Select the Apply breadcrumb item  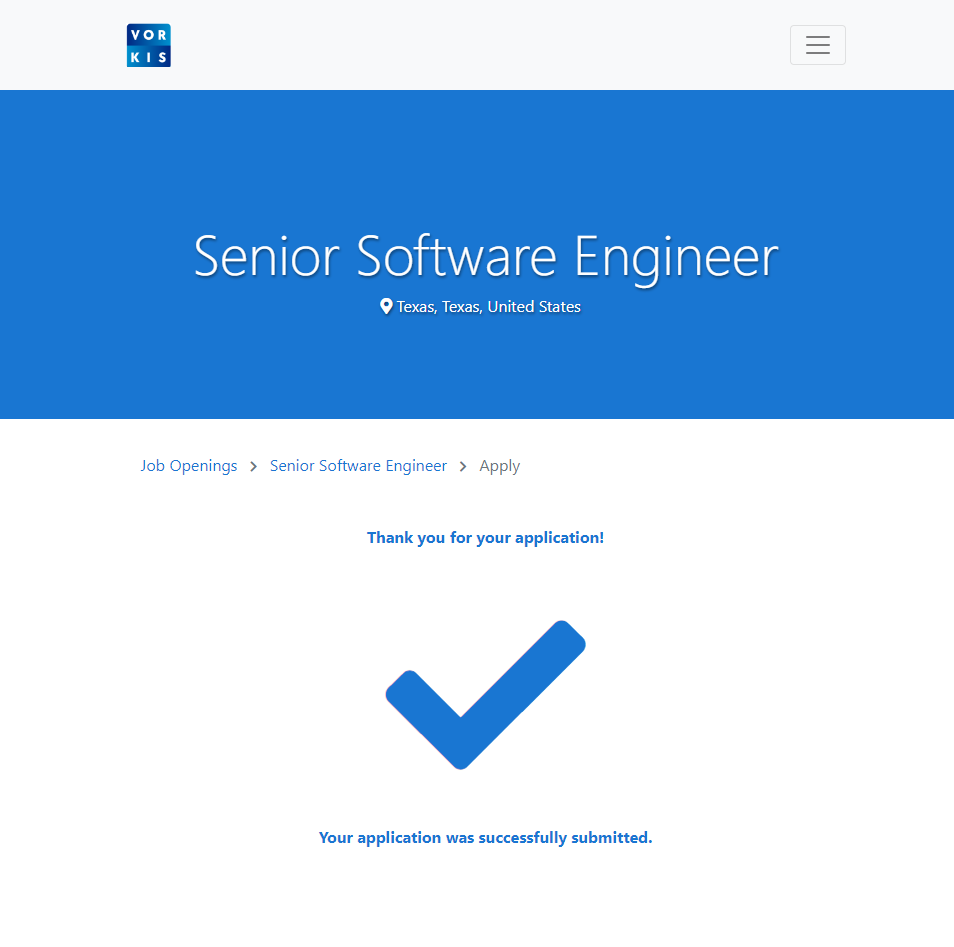pos(500,466)
